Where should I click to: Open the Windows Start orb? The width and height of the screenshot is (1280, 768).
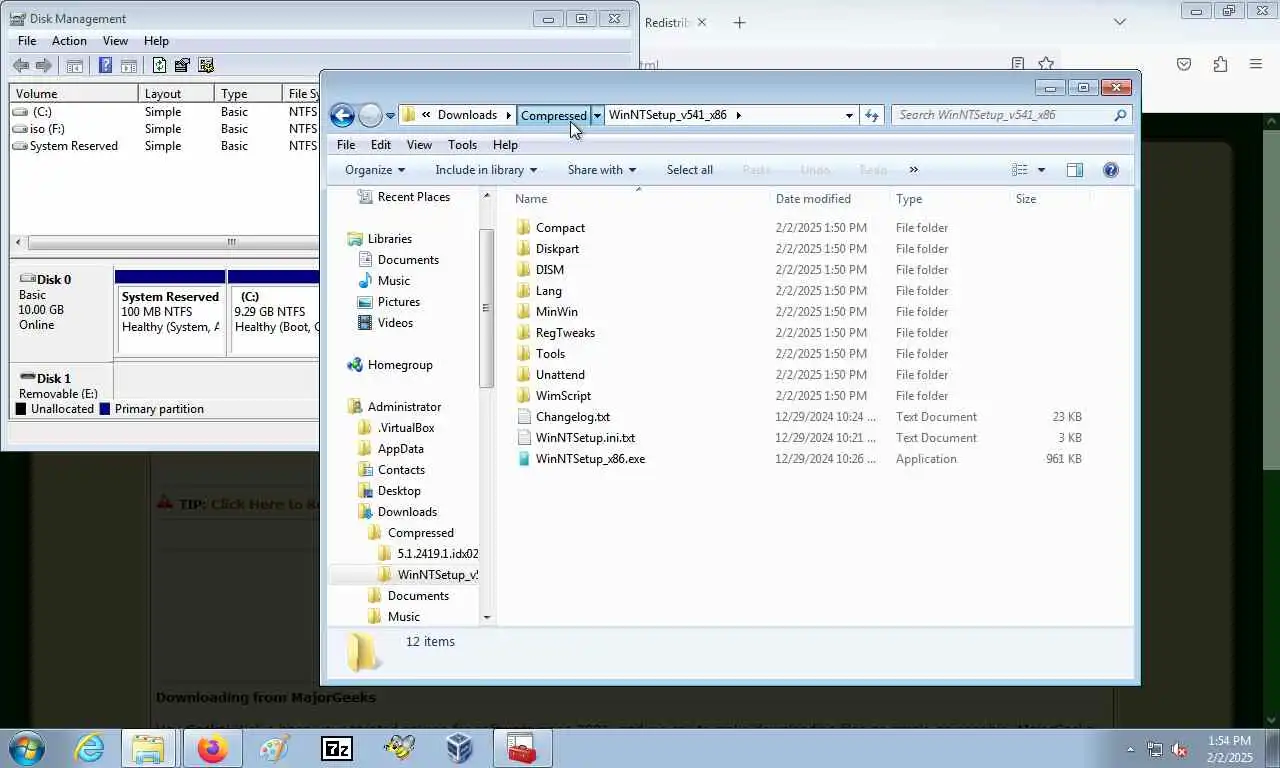25,748
